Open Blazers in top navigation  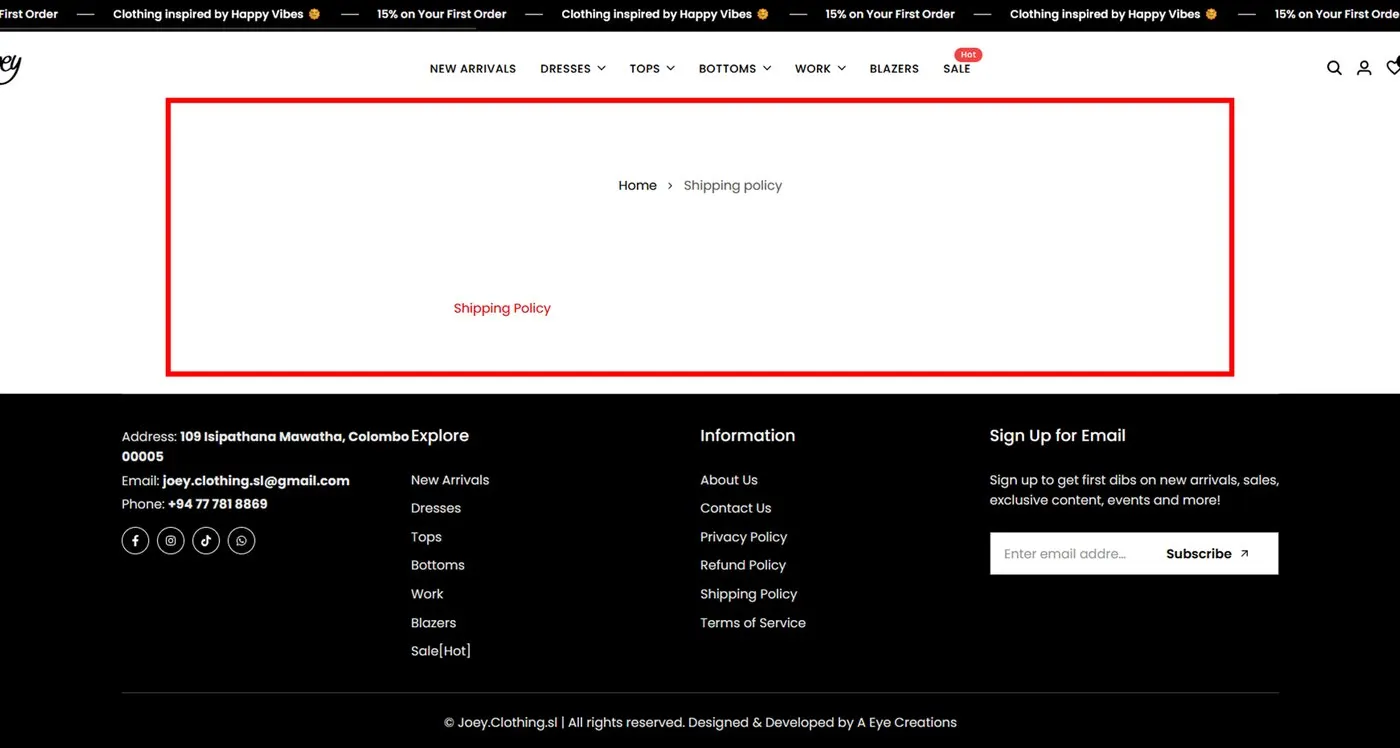click(x=894, y=69)
